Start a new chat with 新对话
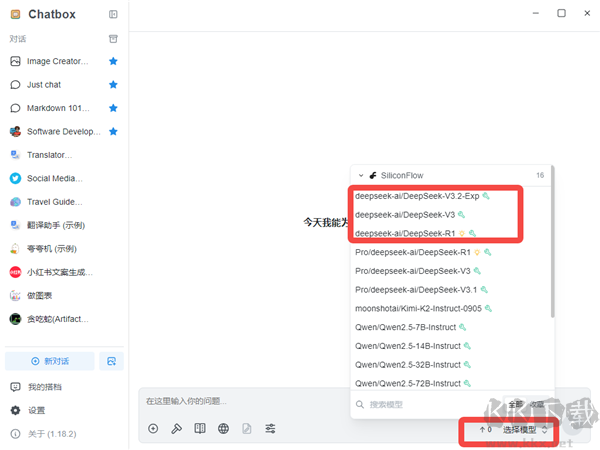This screenshot has width=600, height=450. point(50,361)
